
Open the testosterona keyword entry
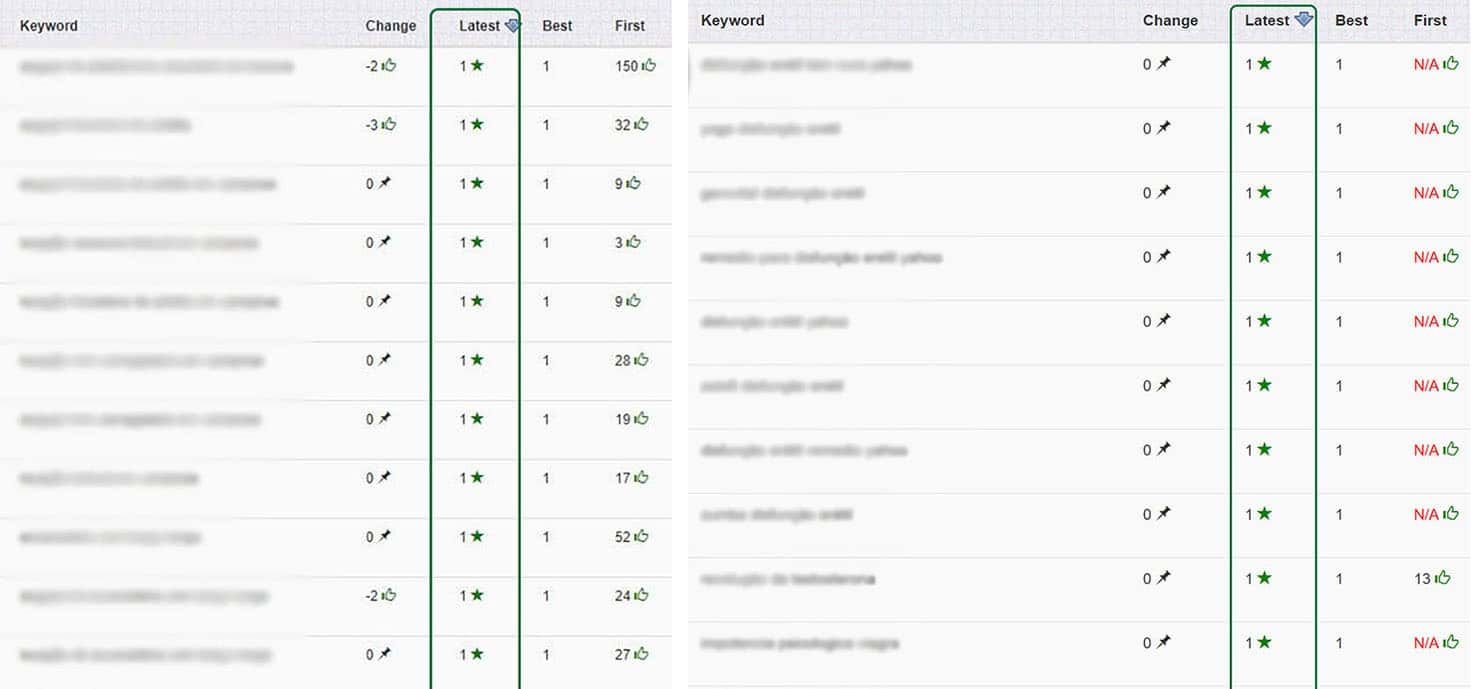pyautogui.click(x=787, y=579)
